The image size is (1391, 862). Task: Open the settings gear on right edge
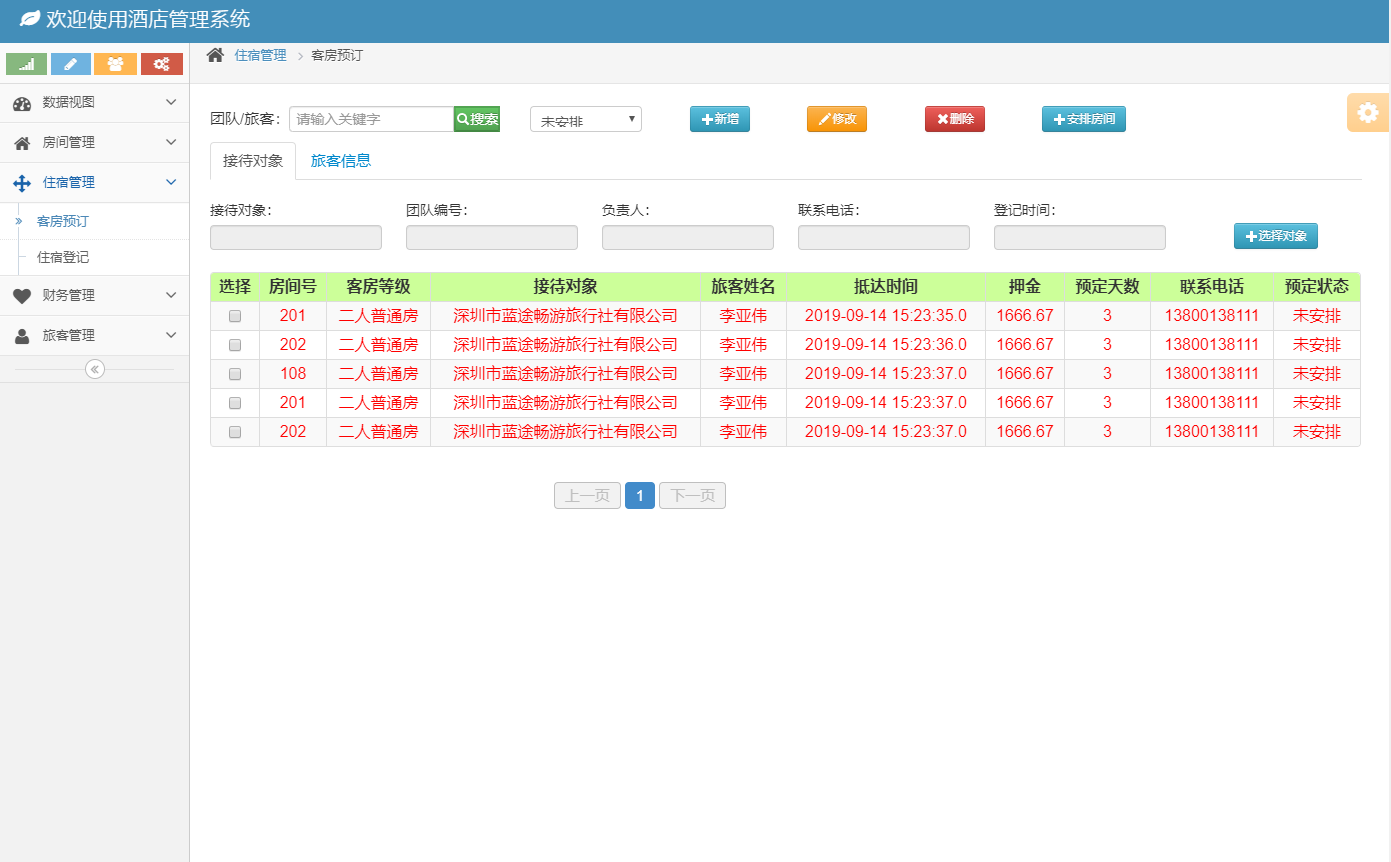point(1368,112)
